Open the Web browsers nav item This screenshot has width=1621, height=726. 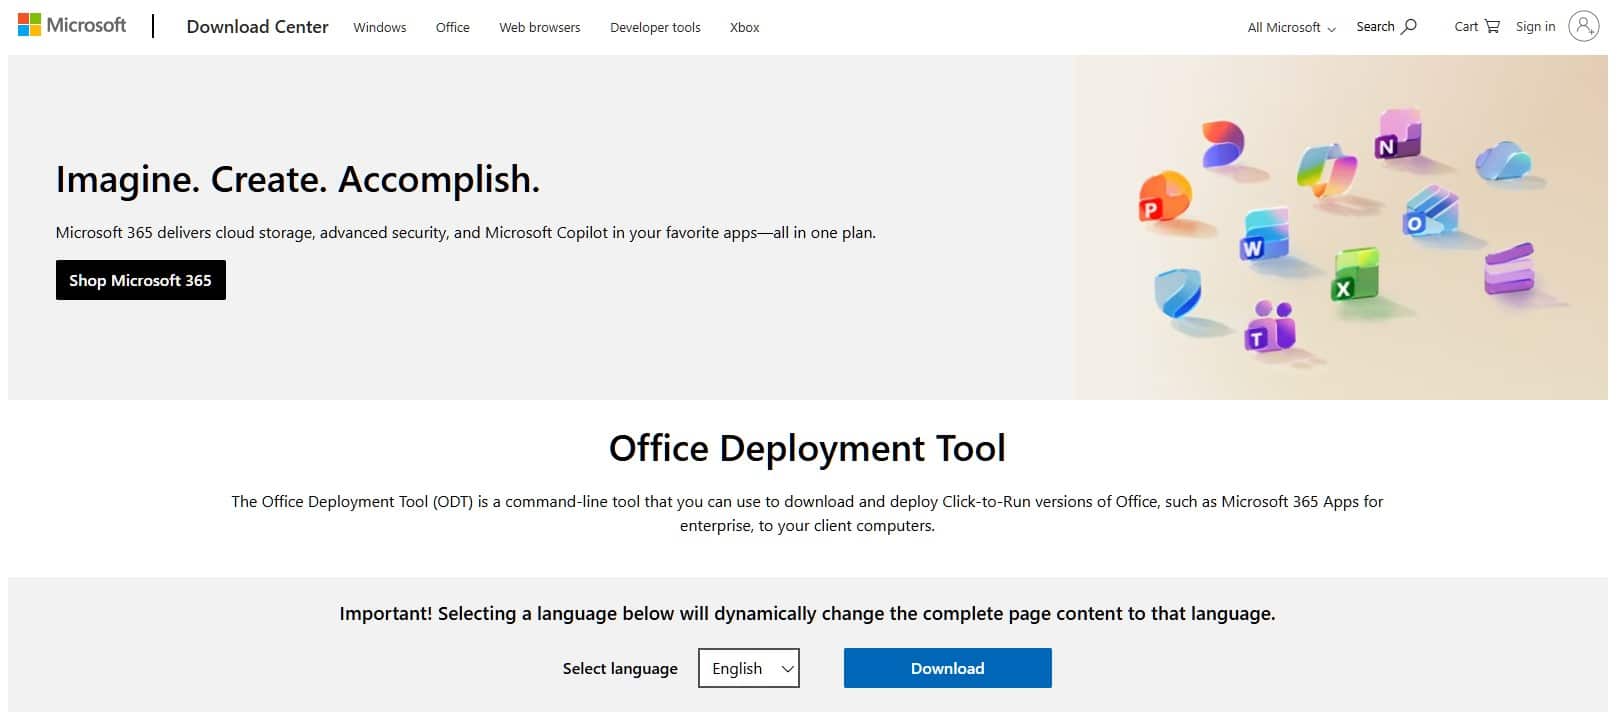pyautogui.click(x=540, y=28)
